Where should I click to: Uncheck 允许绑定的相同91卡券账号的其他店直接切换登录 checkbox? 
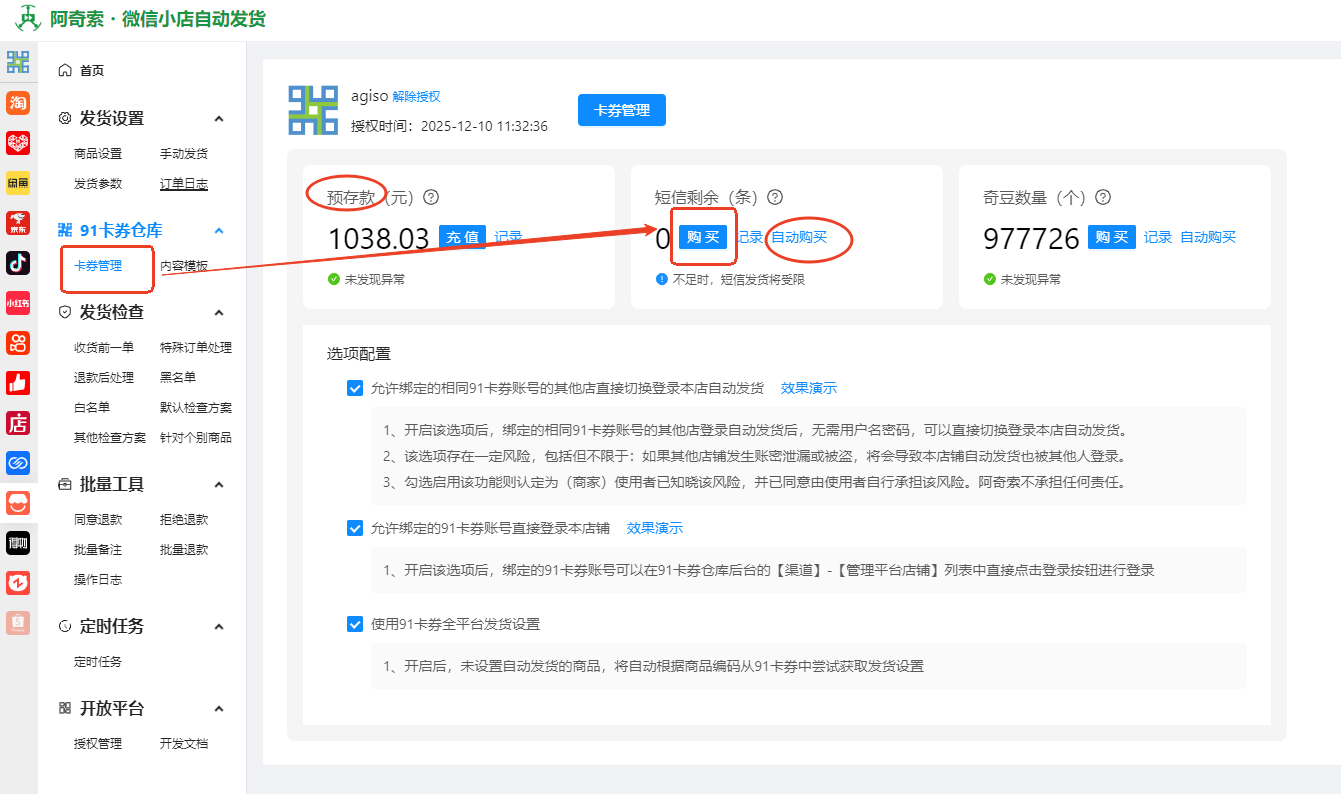[355, 388]
